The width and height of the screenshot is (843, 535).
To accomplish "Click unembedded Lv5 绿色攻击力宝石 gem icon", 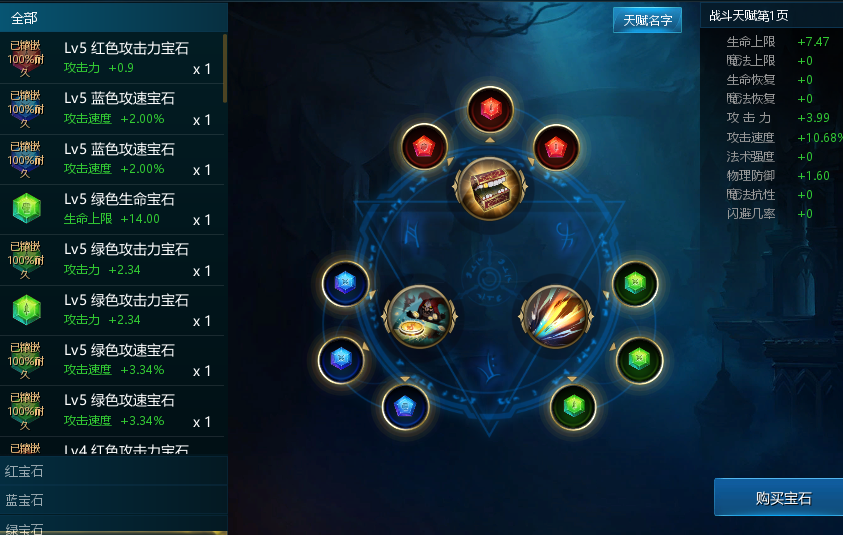I will coord(27,310).
